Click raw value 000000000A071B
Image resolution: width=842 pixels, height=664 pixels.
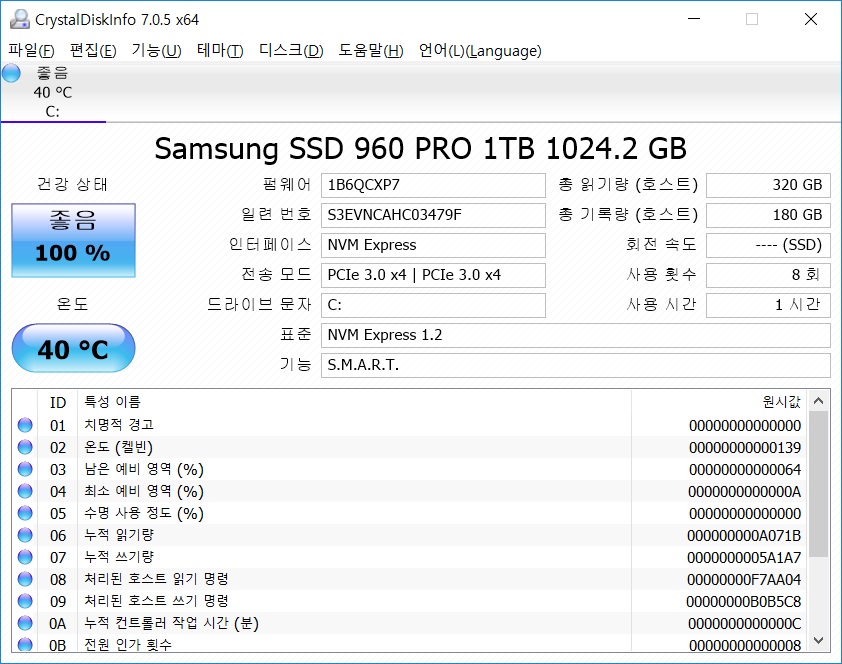point(744,536)
